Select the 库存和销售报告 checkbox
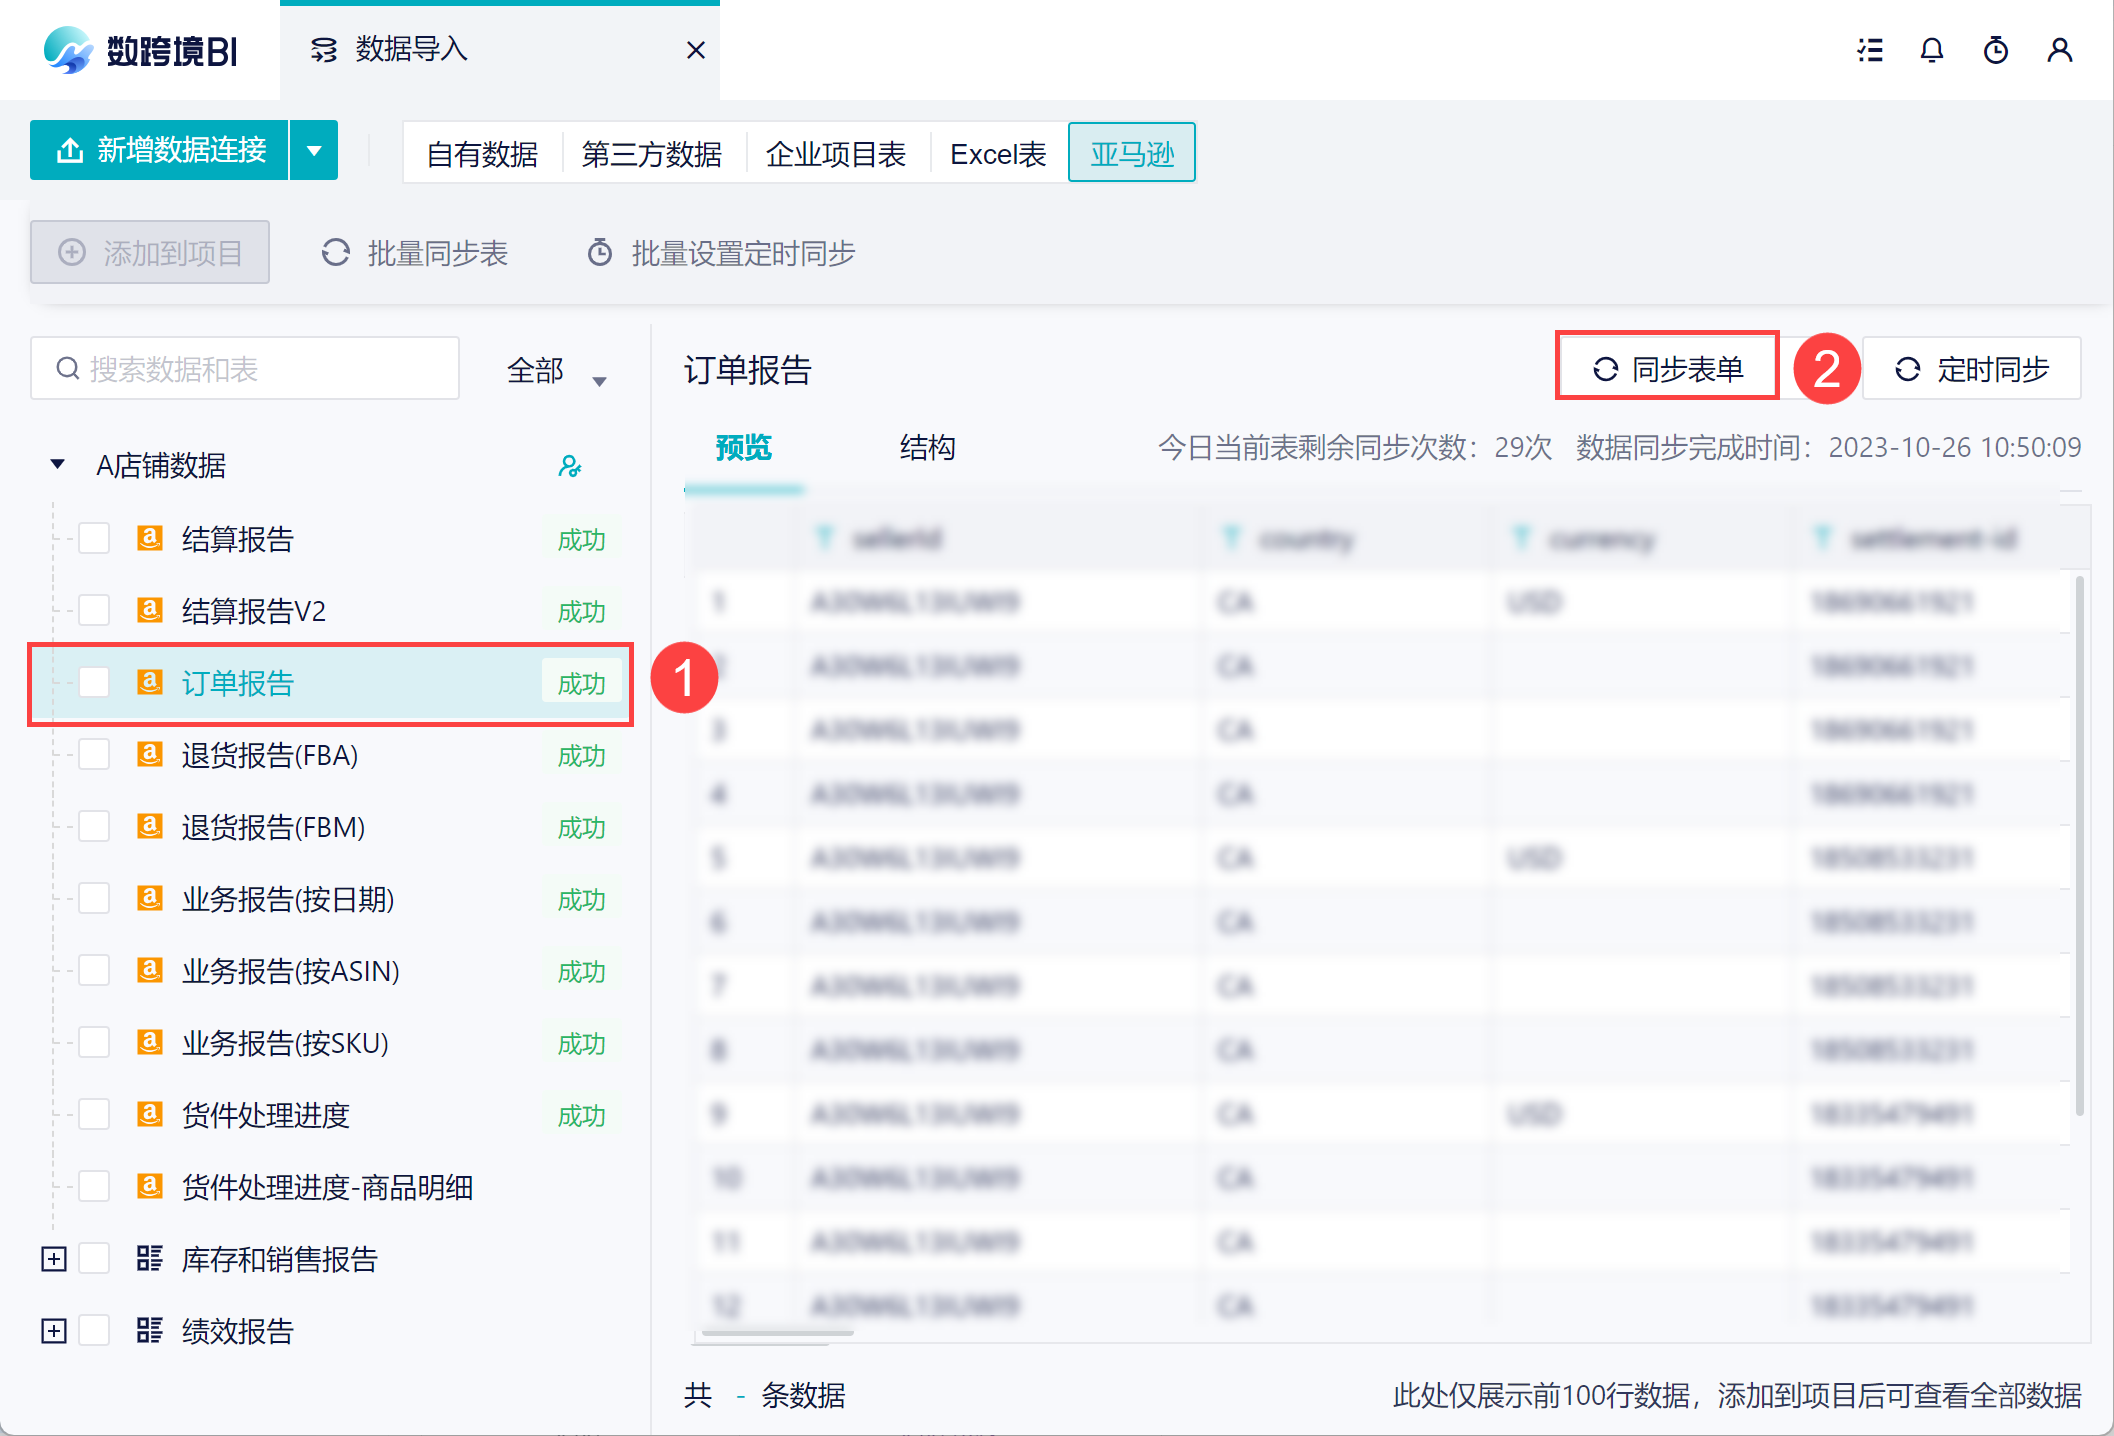2114x1436 pixels. pyautogui.click(x=95, y=1259)
